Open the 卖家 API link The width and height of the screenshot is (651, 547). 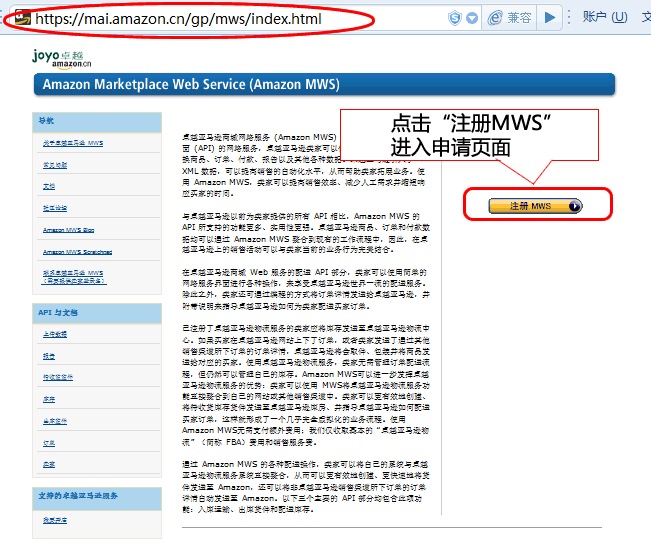(x=49, y=465)
